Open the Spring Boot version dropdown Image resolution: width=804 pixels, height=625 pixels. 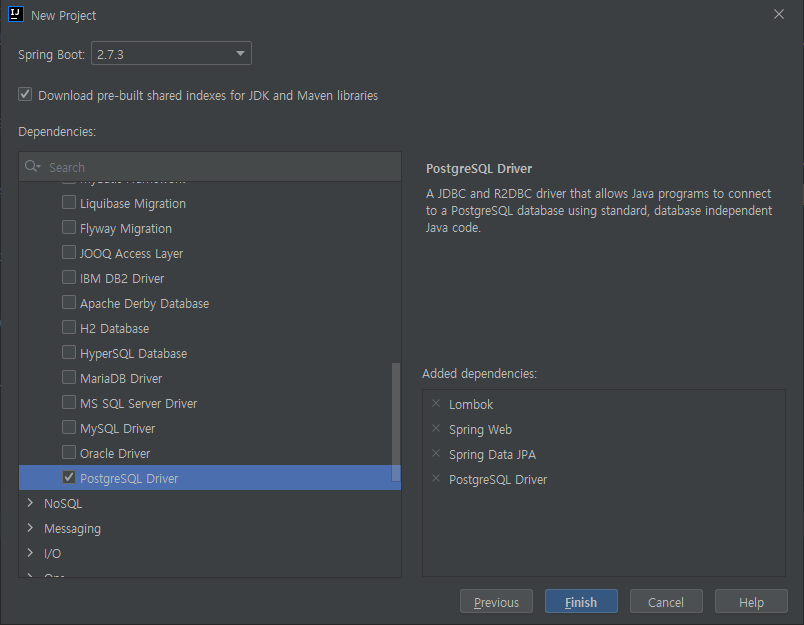point(171,53)
